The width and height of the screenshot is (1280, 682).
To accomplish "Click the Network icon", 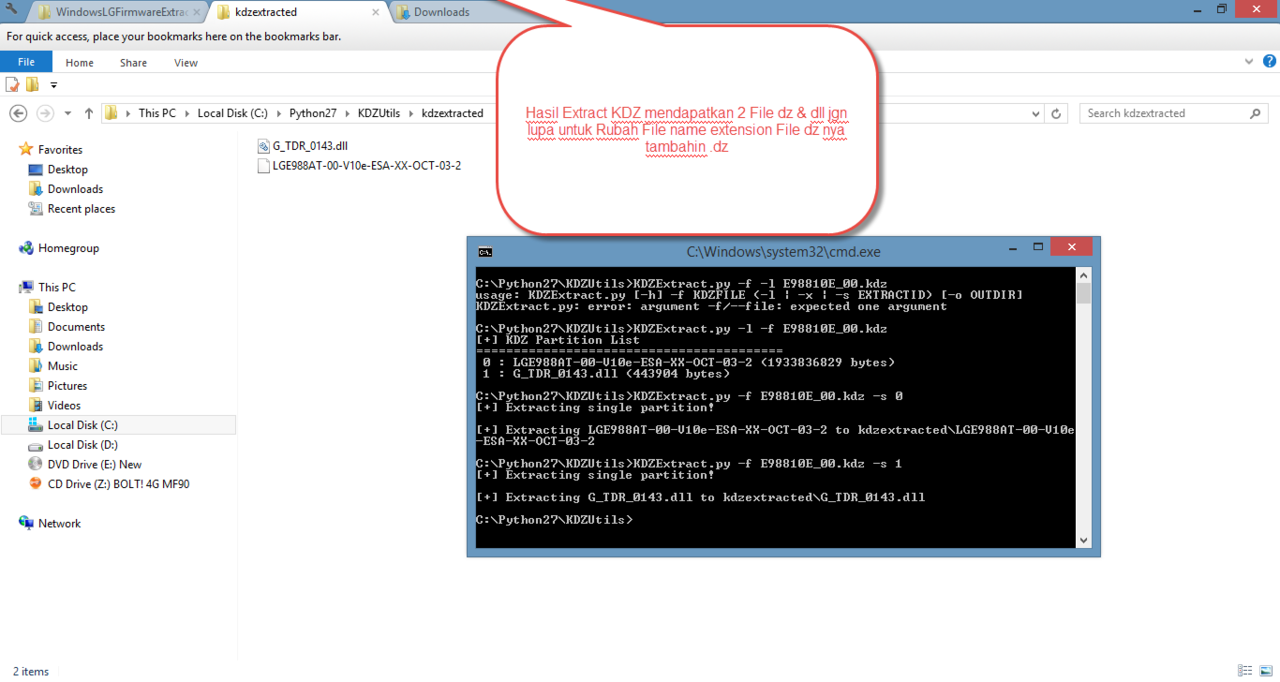I will 26,523.
